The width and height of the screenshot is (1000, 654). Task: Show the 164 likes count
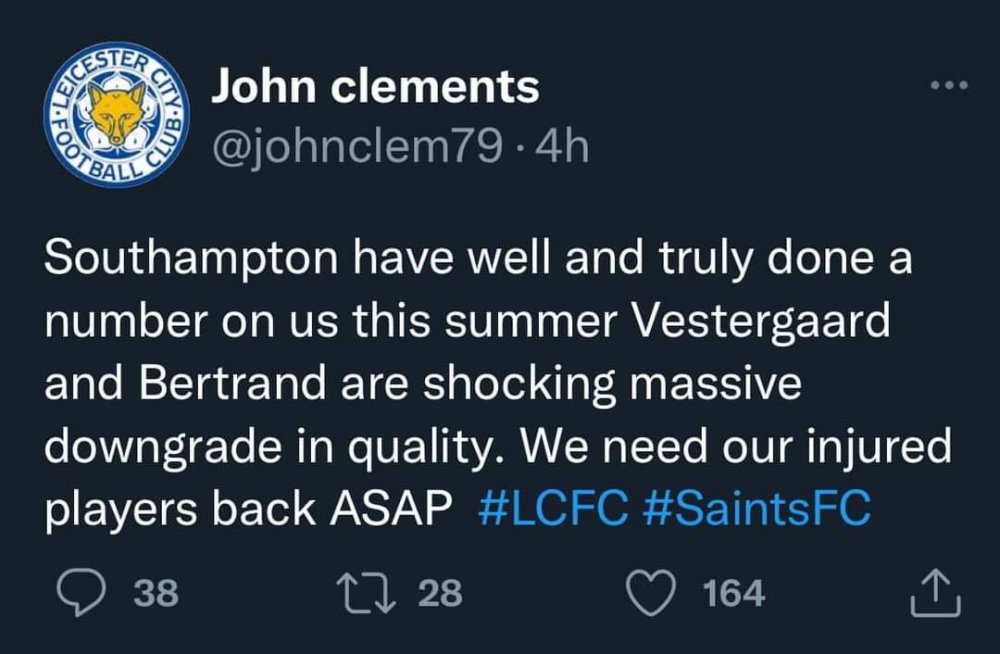coord(734,594)
